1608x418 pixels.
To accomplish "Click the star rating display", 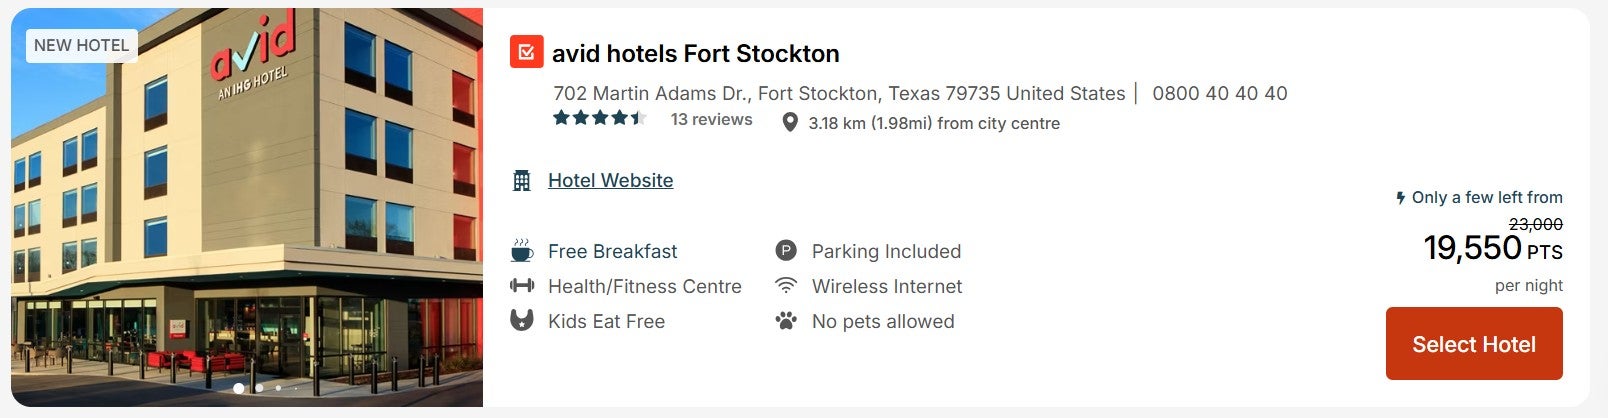I will pyautogui.click(x=599, y=119).
